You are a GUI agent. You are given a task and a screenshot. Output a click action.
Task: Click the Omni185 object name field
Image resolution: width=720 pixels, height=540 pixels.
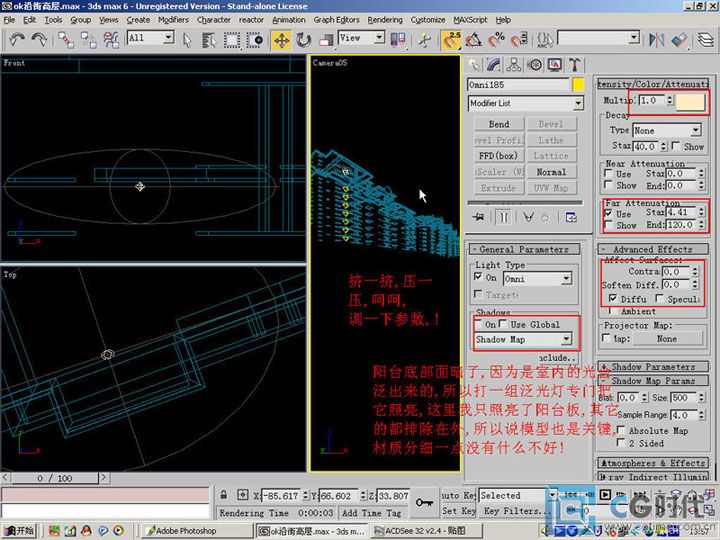(x=518, y=84)
